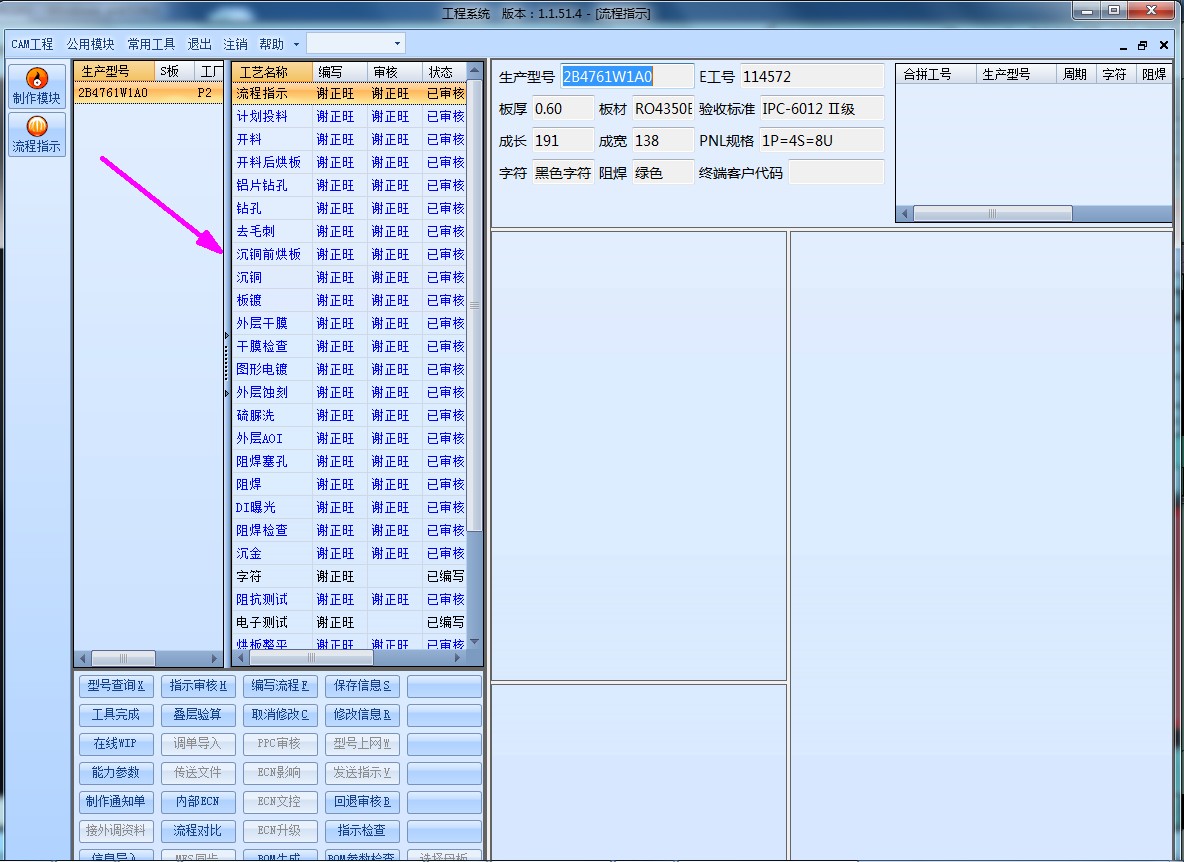The image size is (1184, 862).
Task: Select the 开料后烘板 process row
Action: 350,162
